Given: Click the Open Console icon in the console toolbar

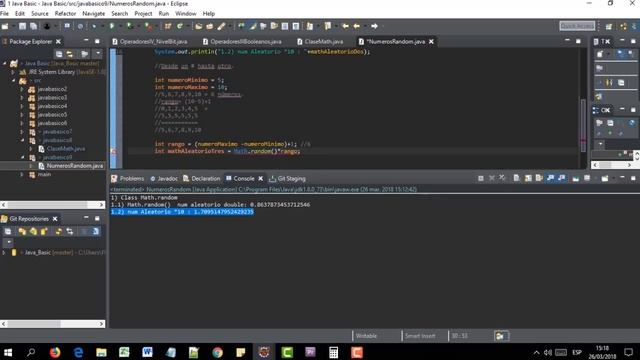Looking at the screenshot, I should (x=605, y=178).
